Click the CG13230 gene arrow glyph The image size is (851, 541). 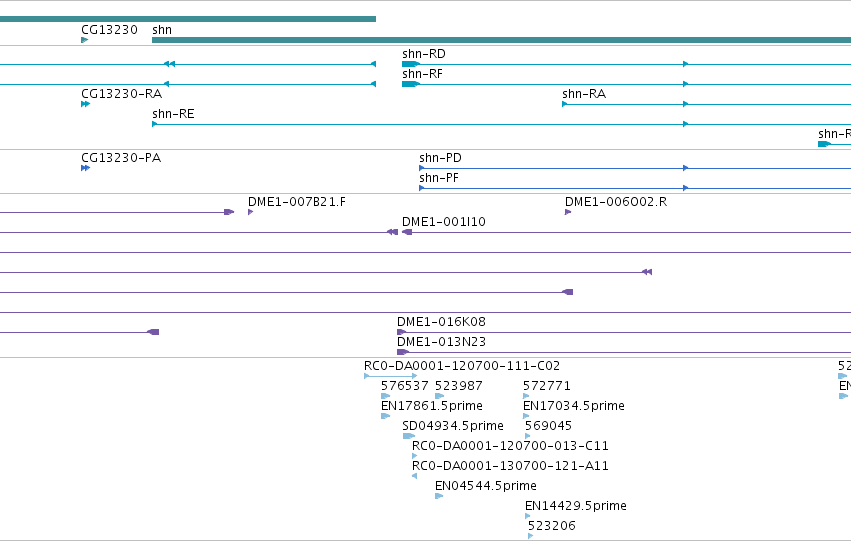click(85, 40)
